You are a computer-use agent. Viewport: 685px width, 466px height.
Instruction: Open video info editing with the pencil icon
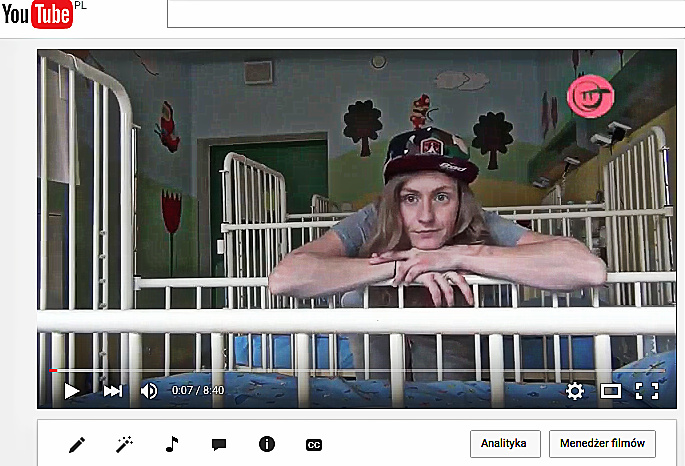pos(77,444)
